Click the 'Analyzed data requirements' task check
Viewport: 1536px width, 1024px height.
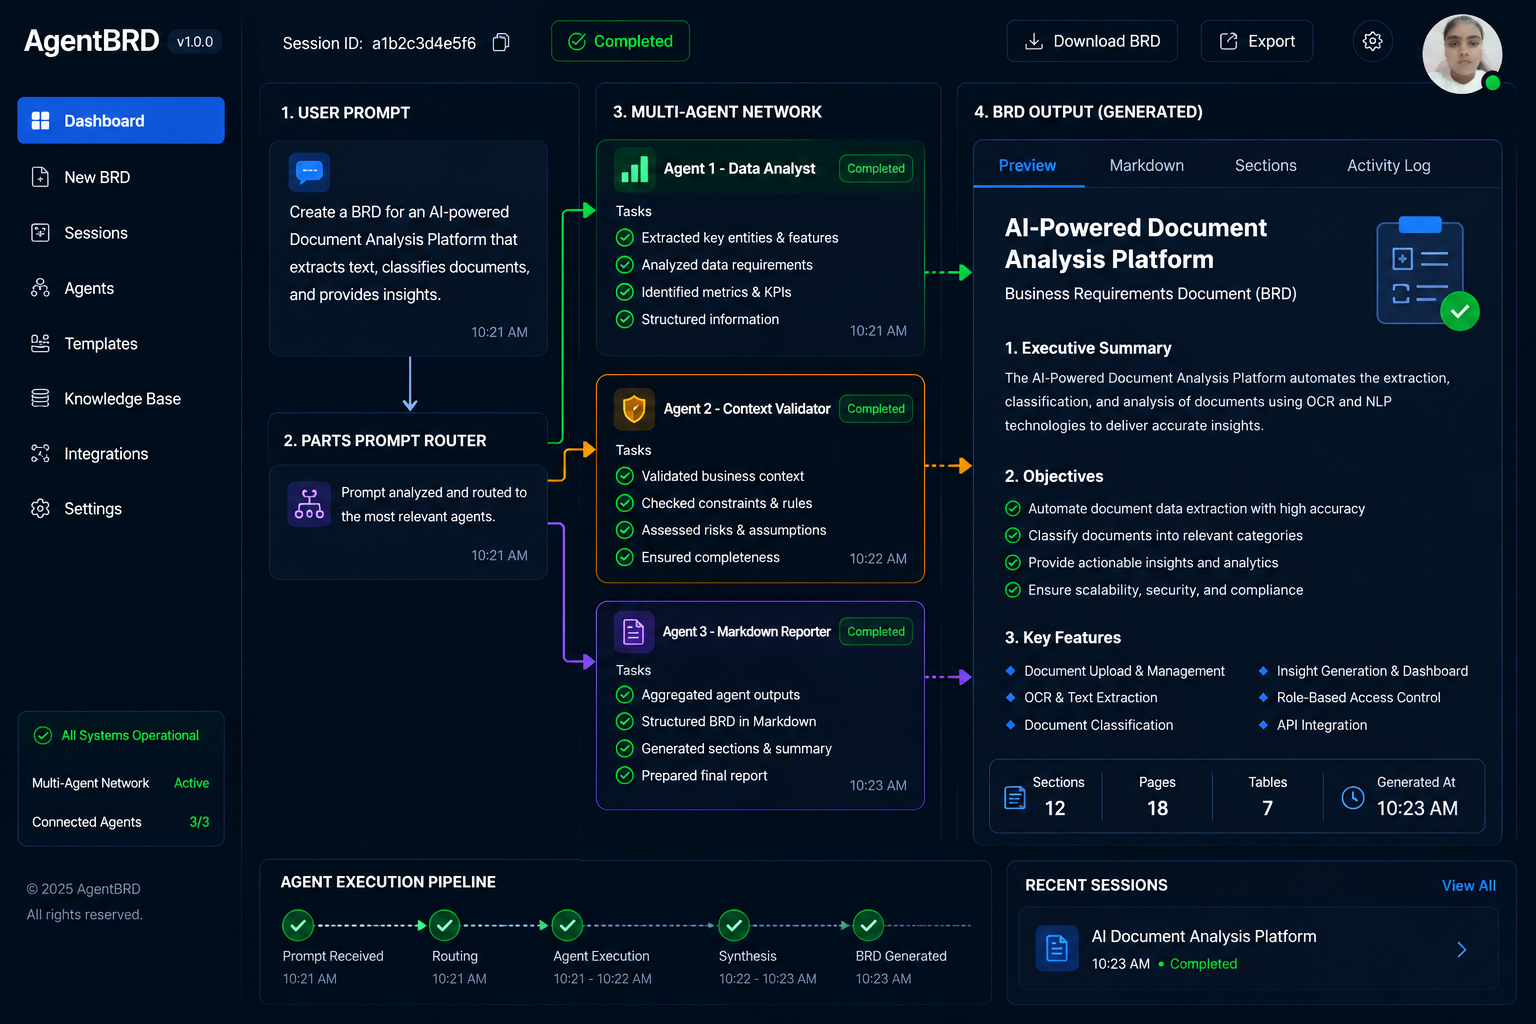(x=625, y=265)
